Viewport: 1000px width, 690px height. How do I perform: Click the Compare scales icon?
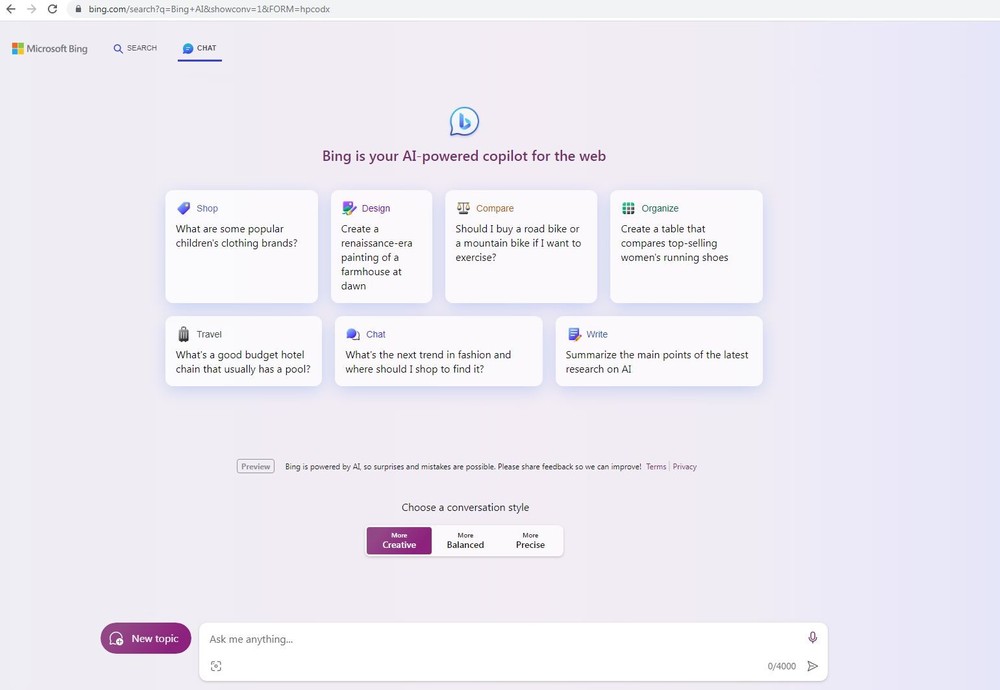(x=463, y=208)
